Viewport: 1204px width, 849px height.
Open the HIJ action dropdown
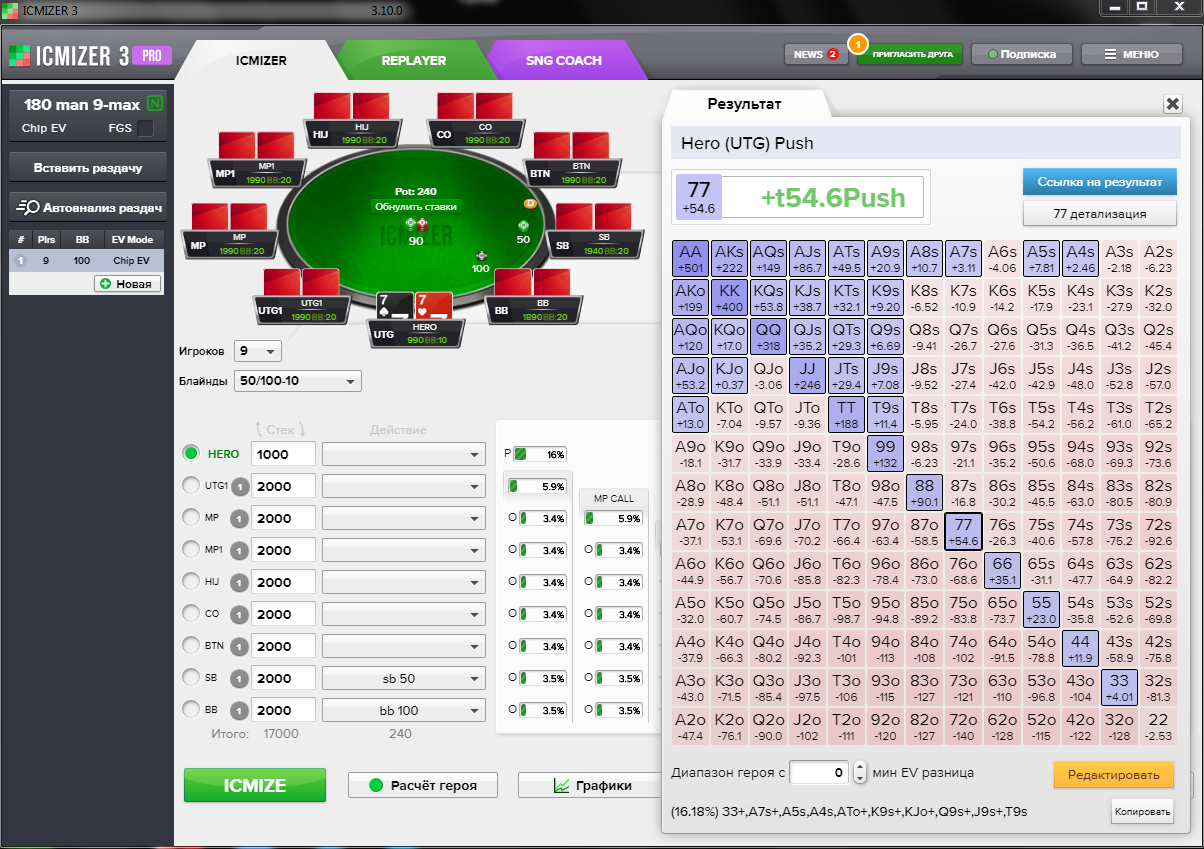[404, 582]
